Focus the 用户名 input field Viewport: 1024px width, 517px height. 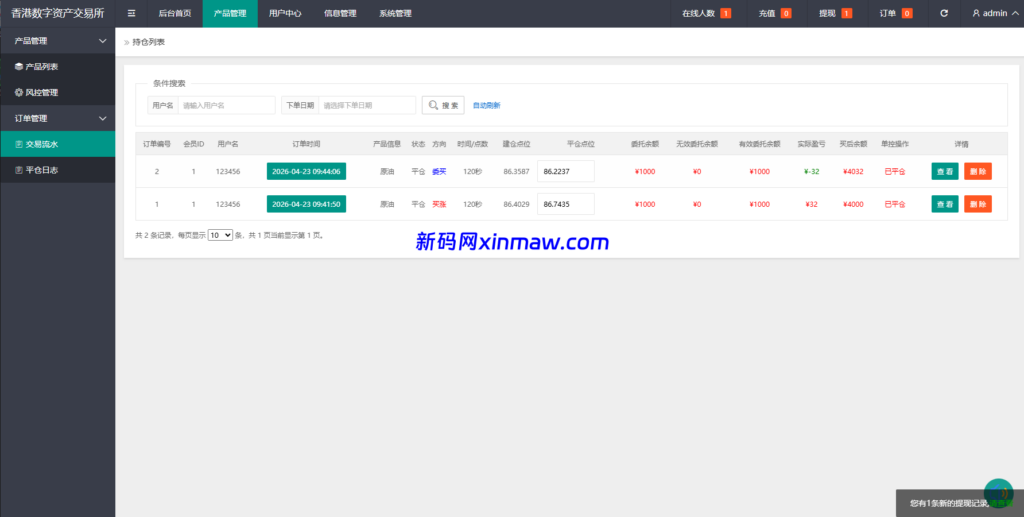coord(226,105)
